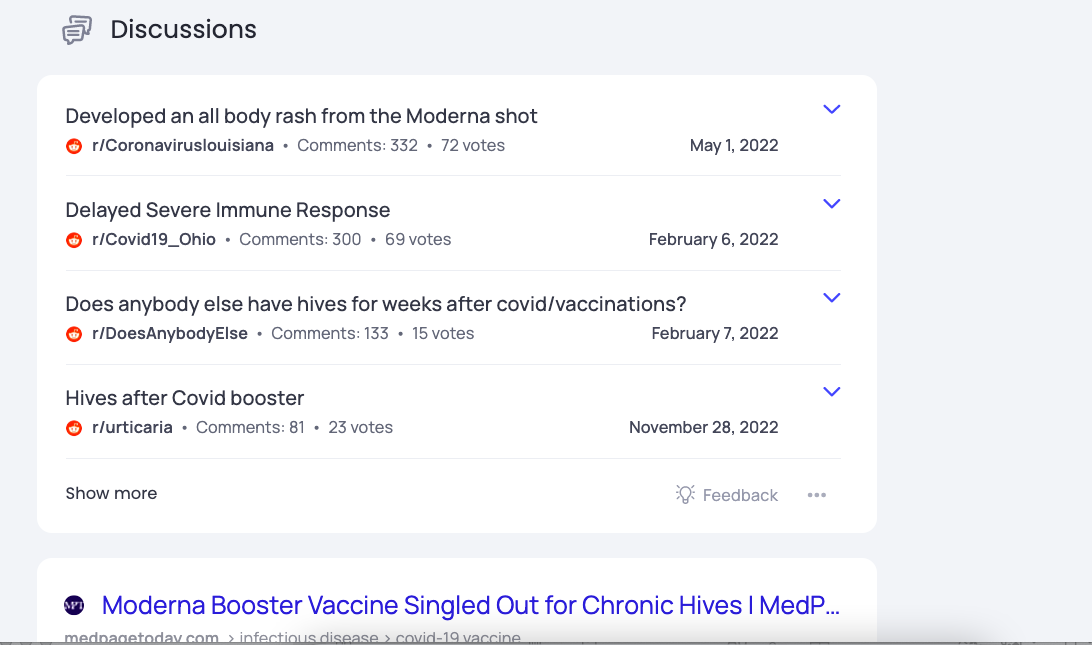Click Reddit icon next to r/urticaria
Screen dimensions: 1092x645
(74, 428)
